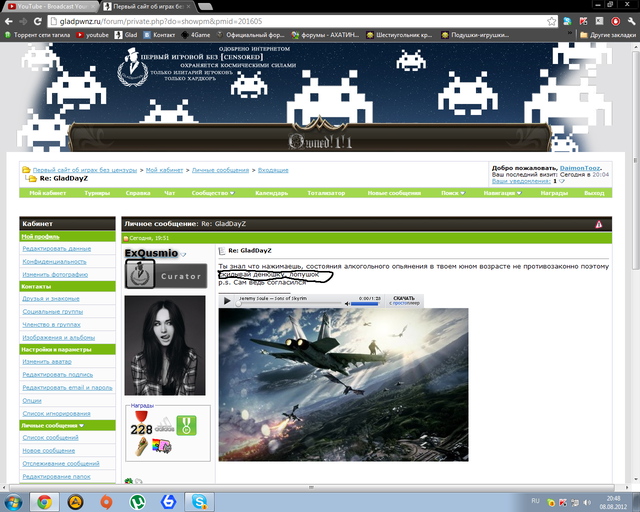The width and height of the screenshot is (640, 512).
Task: Open the fighter jet image
Action: tap(344, 385)
